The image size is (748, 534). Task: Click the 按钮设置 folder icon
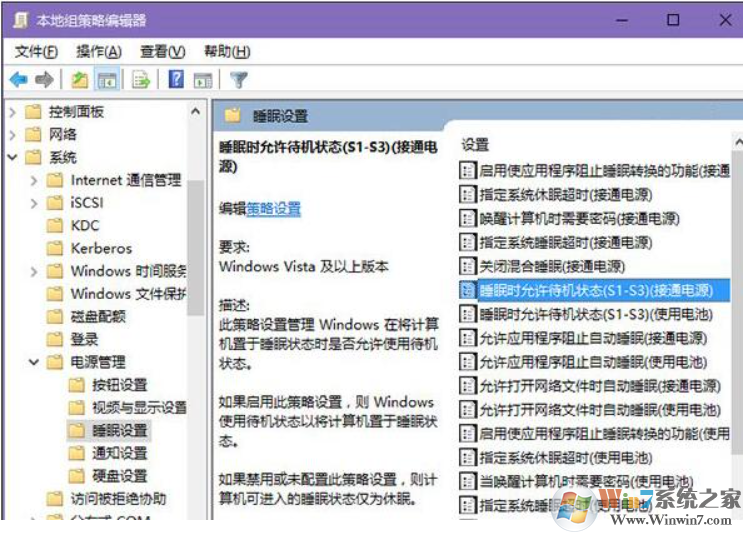pos(76,385)
